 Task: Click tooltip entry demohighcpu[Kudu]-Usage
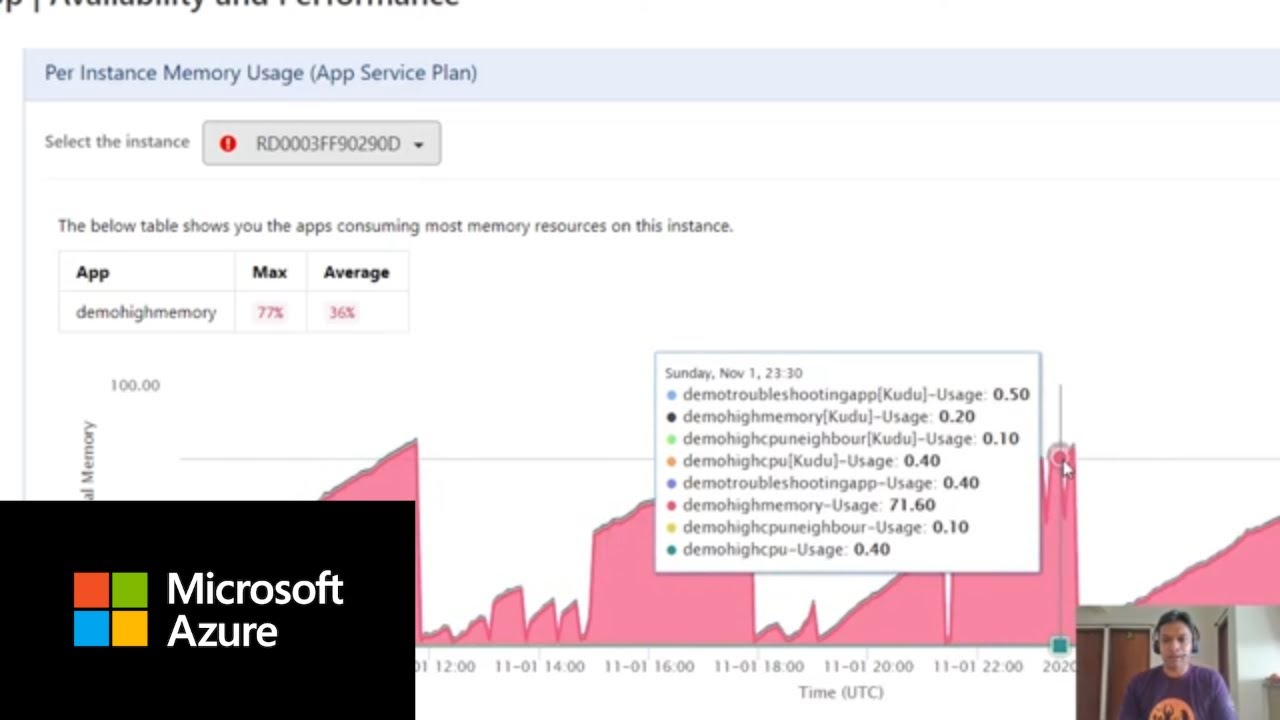point(802,460)
